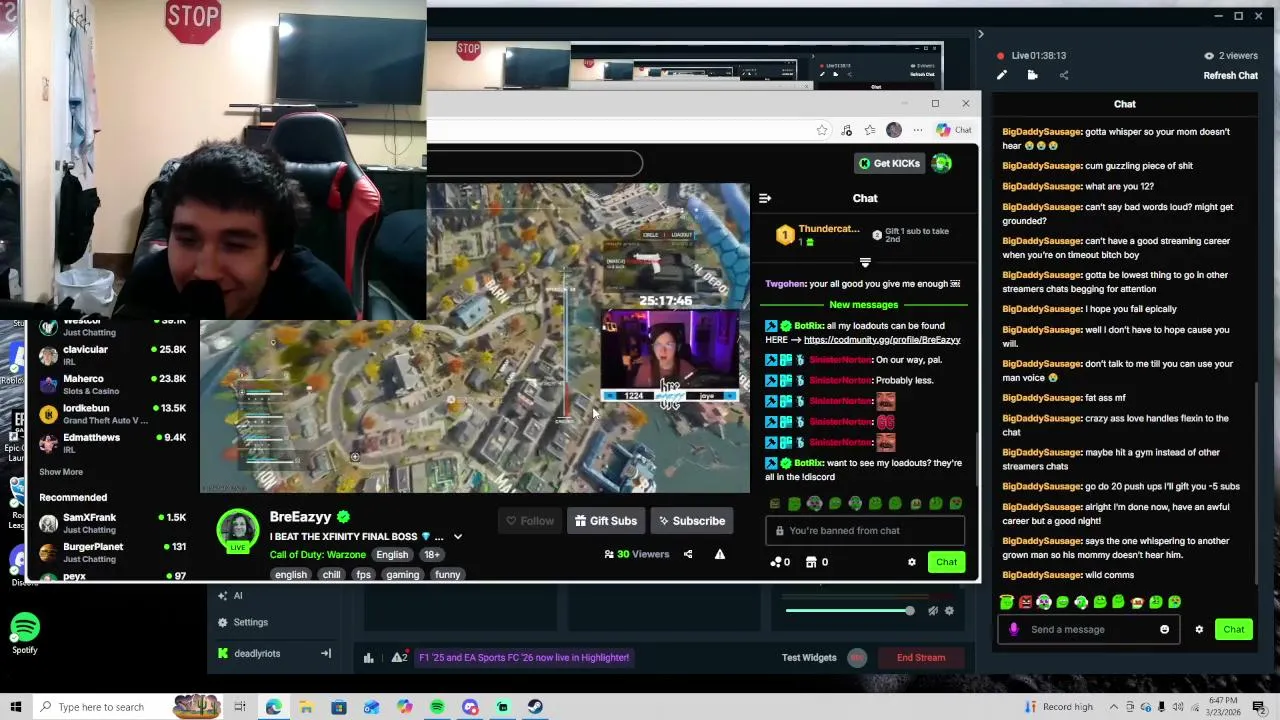Open SamXFrank recommended channel
The height and width of the screenshot is (720, 1280).
pyautogui.click(x=112, y=523)
